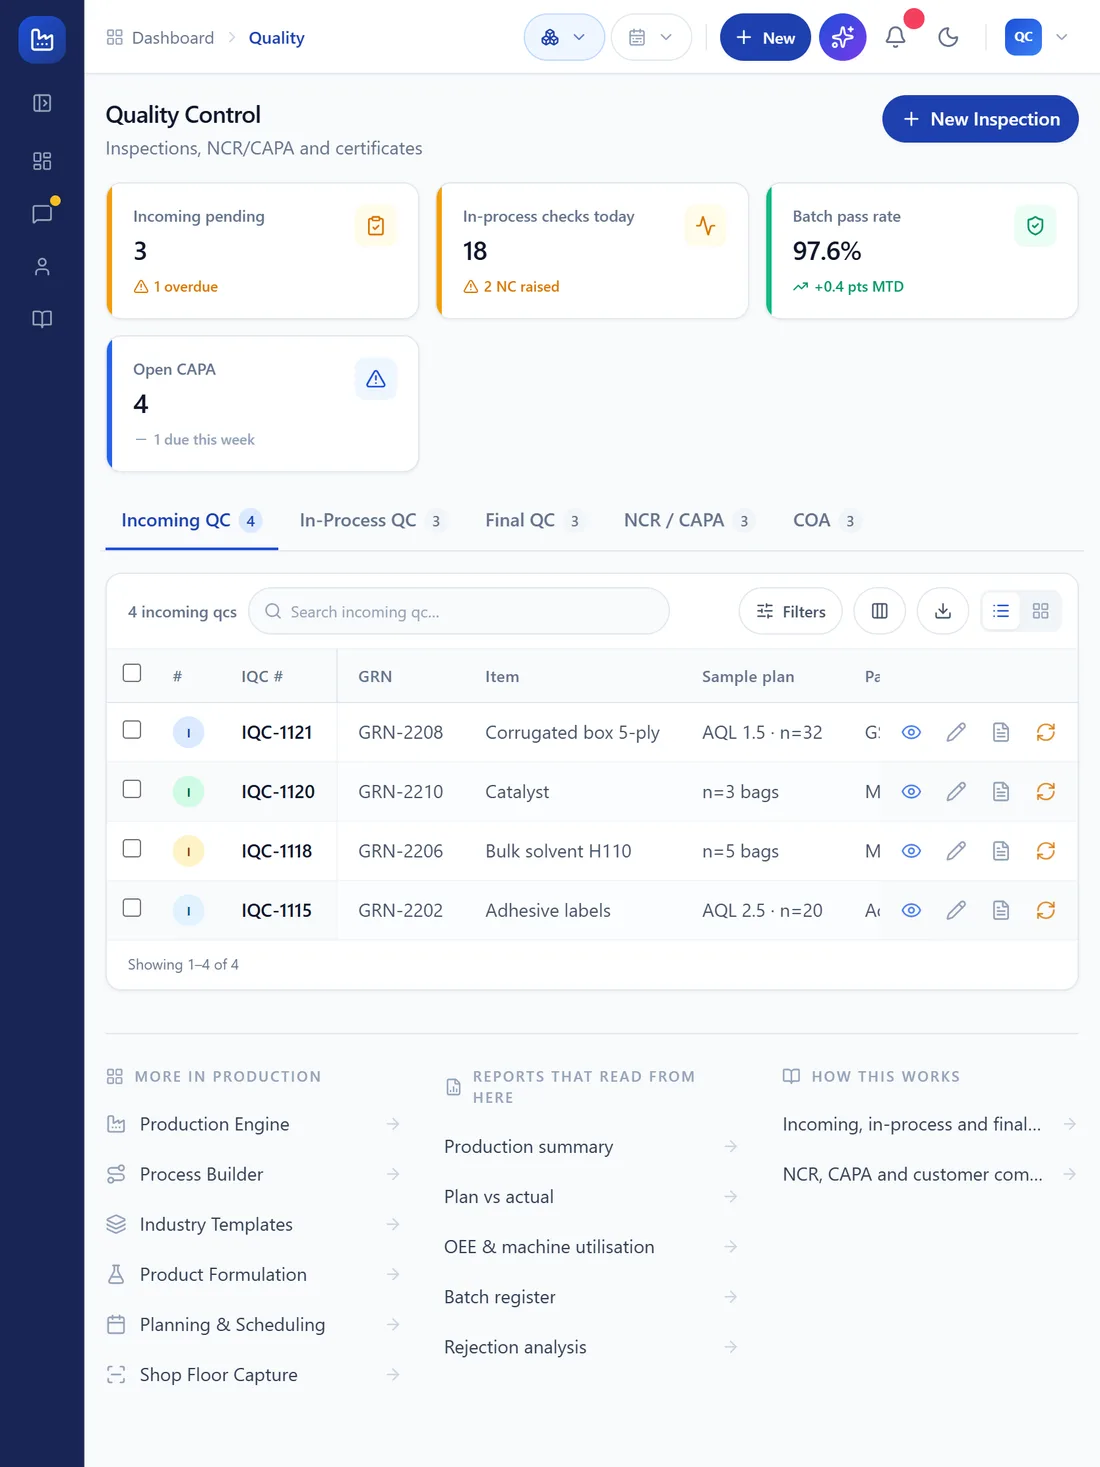
Task: Open the chat messages sidebar icon
Action: (x=42, y=214)
